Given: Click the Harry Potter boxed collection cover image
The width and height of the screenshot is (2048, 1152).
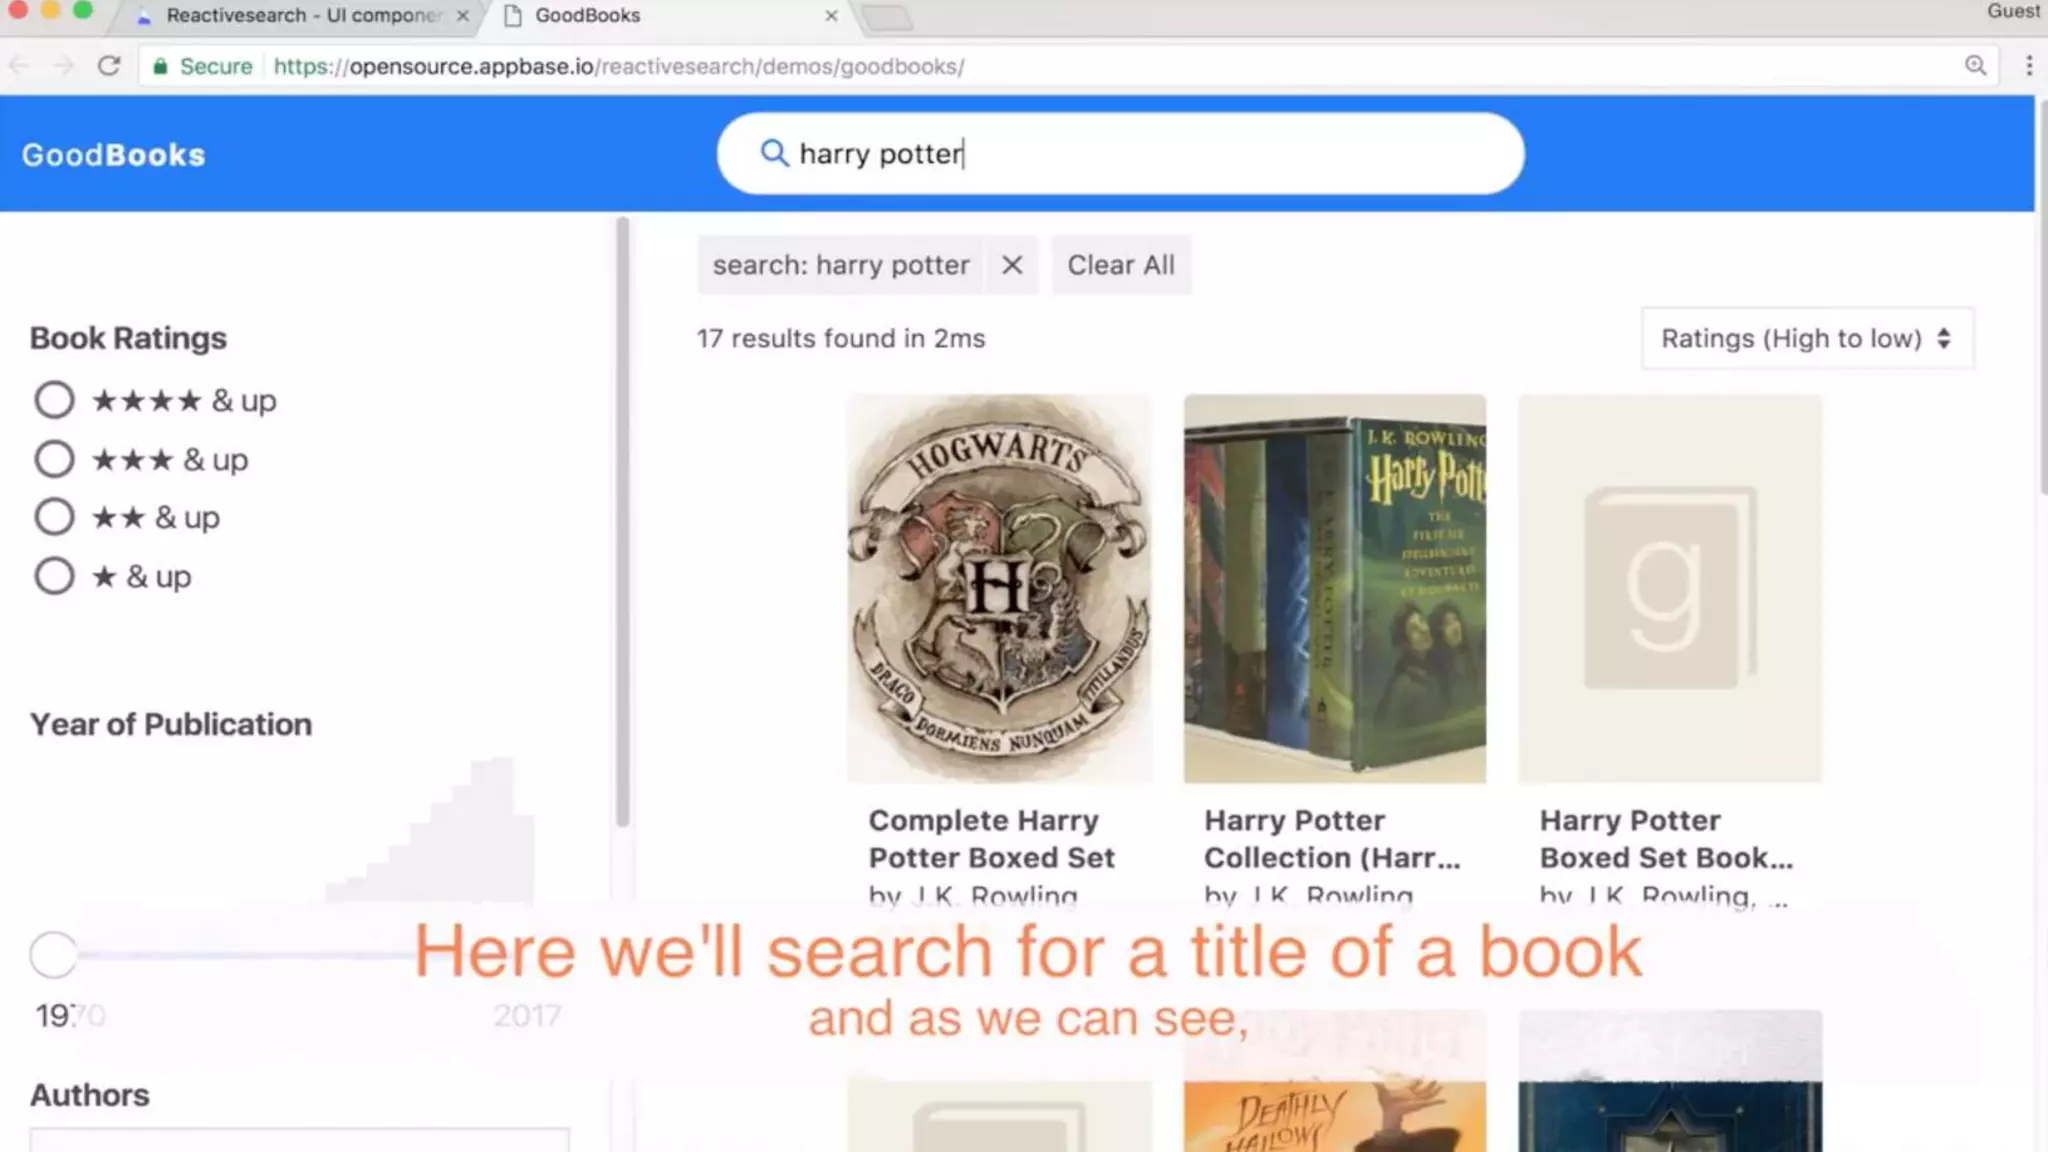Looking at the screenshot, I should pyautogui.click(x=1335, y=588).
